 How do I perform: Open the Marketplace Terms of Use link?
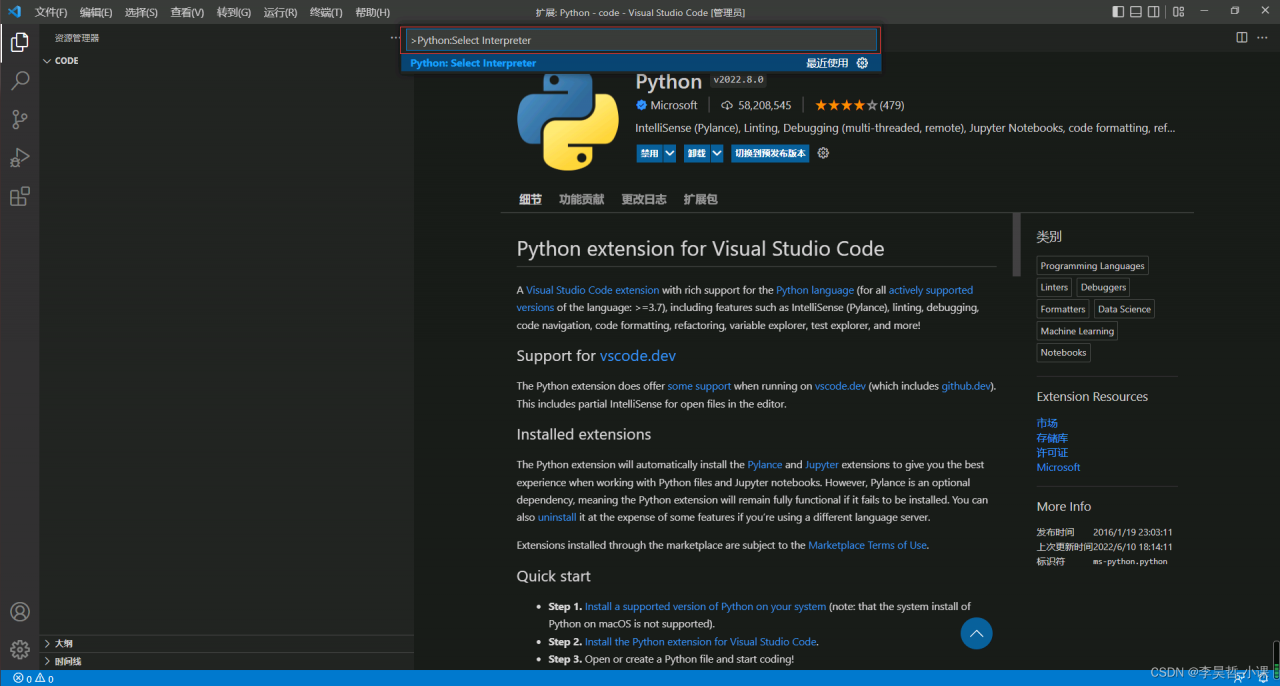coord(867,545)
